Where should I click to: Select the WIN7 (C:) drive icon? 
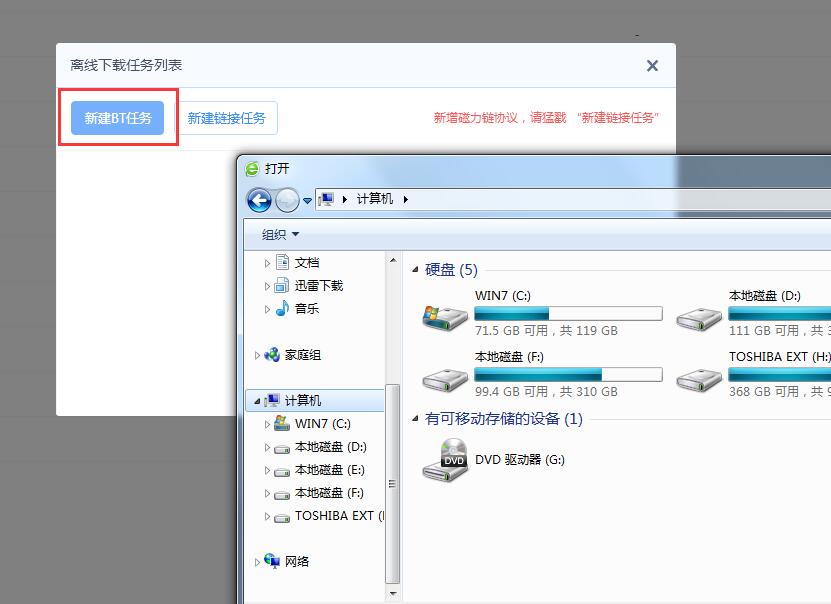click(x=445, y=317)
